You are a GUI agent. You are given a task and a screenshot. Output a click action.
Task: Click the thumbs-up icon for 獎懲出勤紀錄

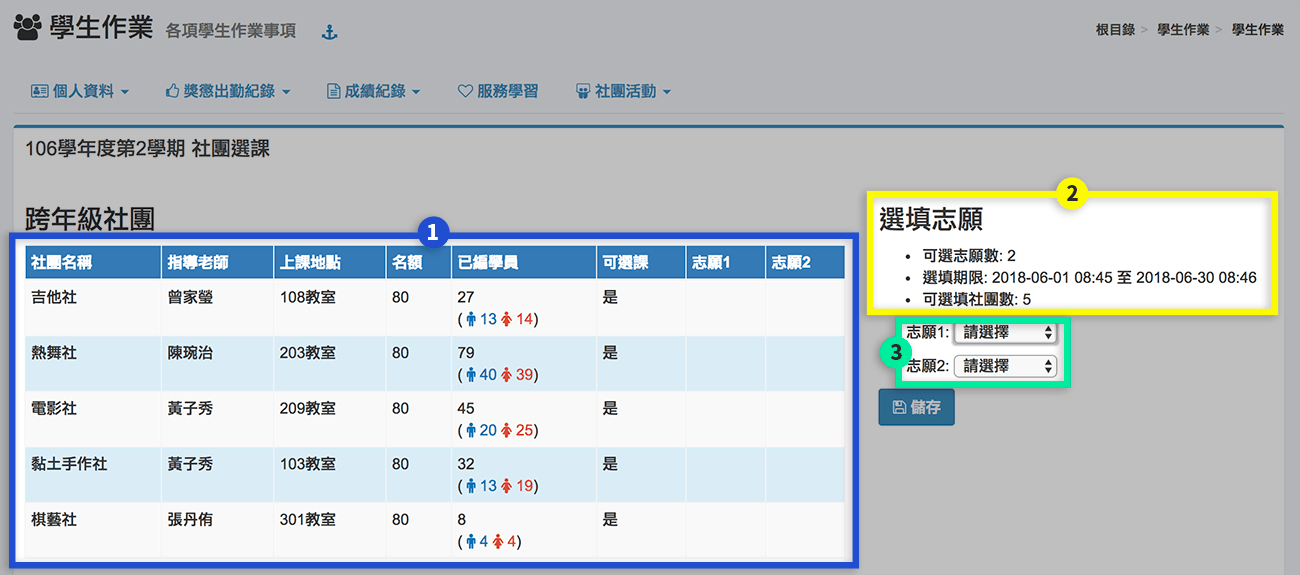[172, 91]
